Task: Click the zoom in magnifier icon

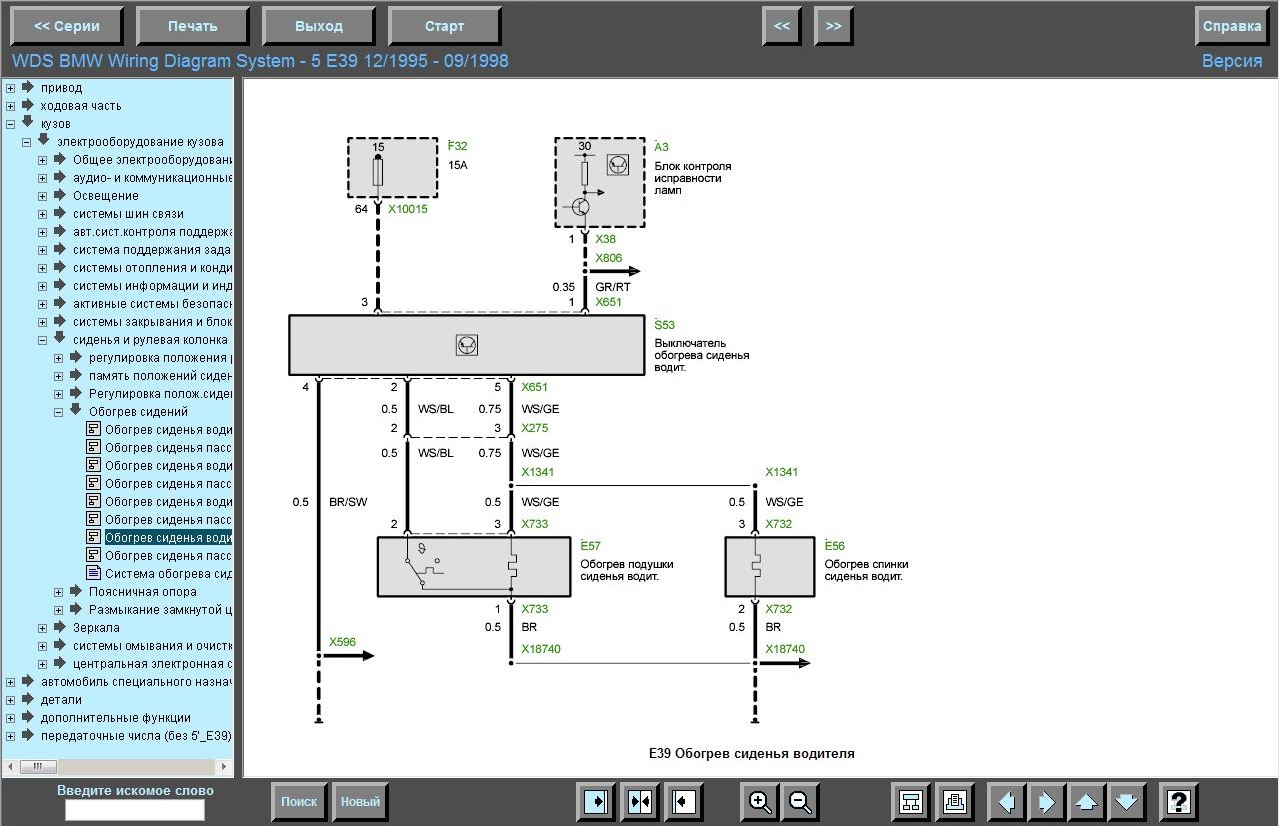Action: (760, 801)
